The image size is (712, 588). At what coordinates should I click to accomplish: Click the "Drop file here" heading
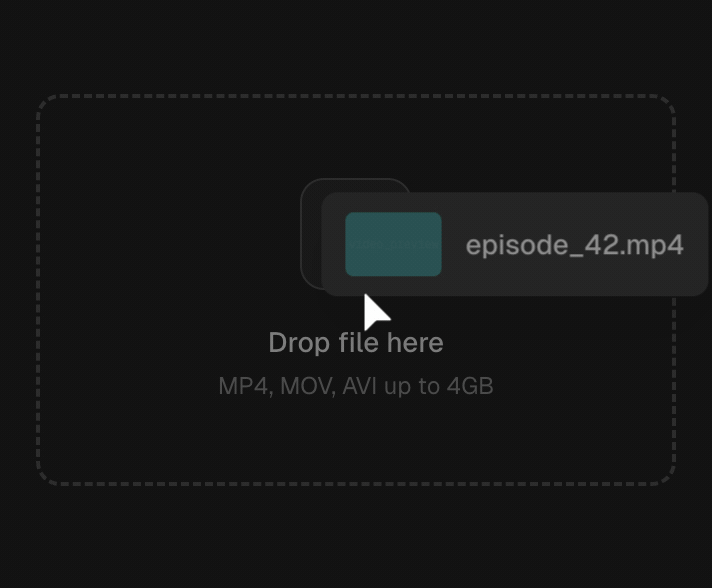coord(356,342)
